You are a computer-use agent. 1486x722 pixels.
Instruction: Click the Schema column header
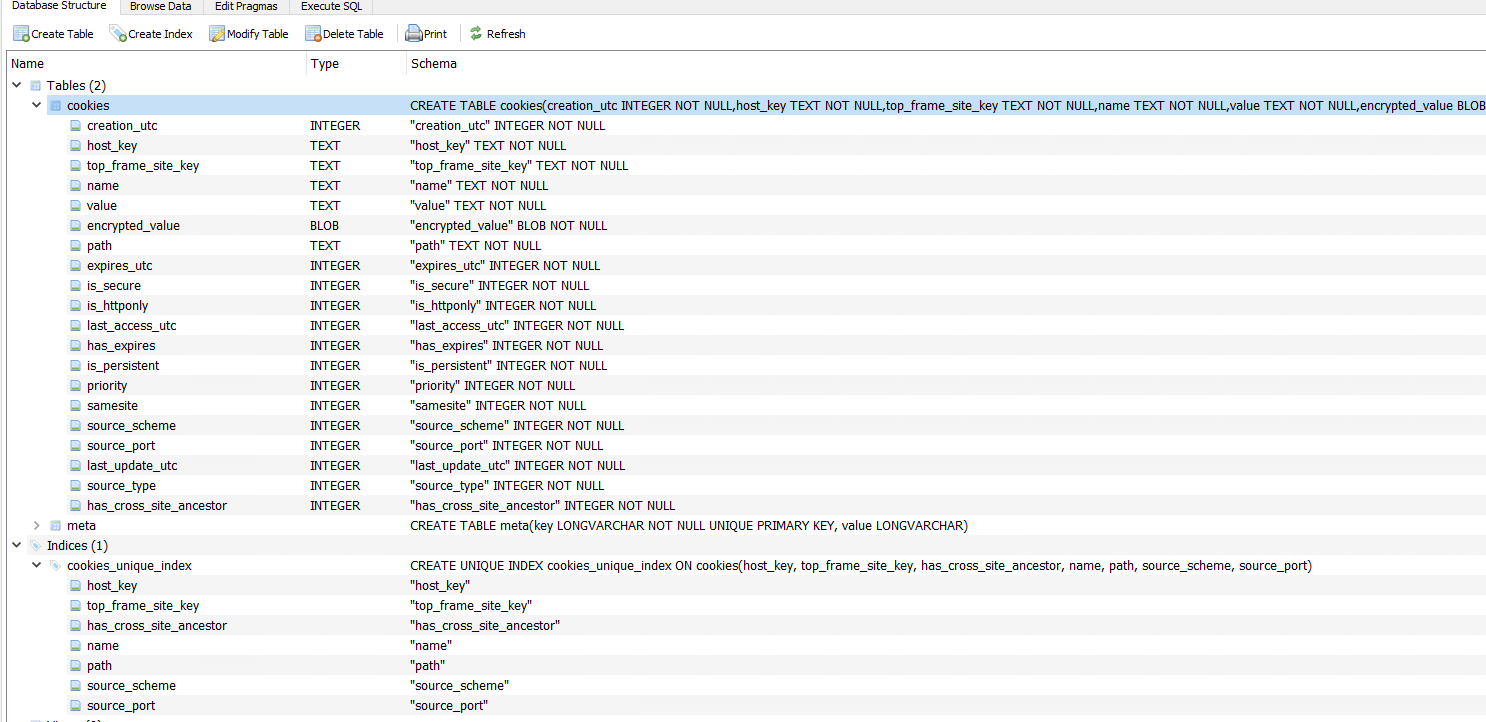click(946, 64)
